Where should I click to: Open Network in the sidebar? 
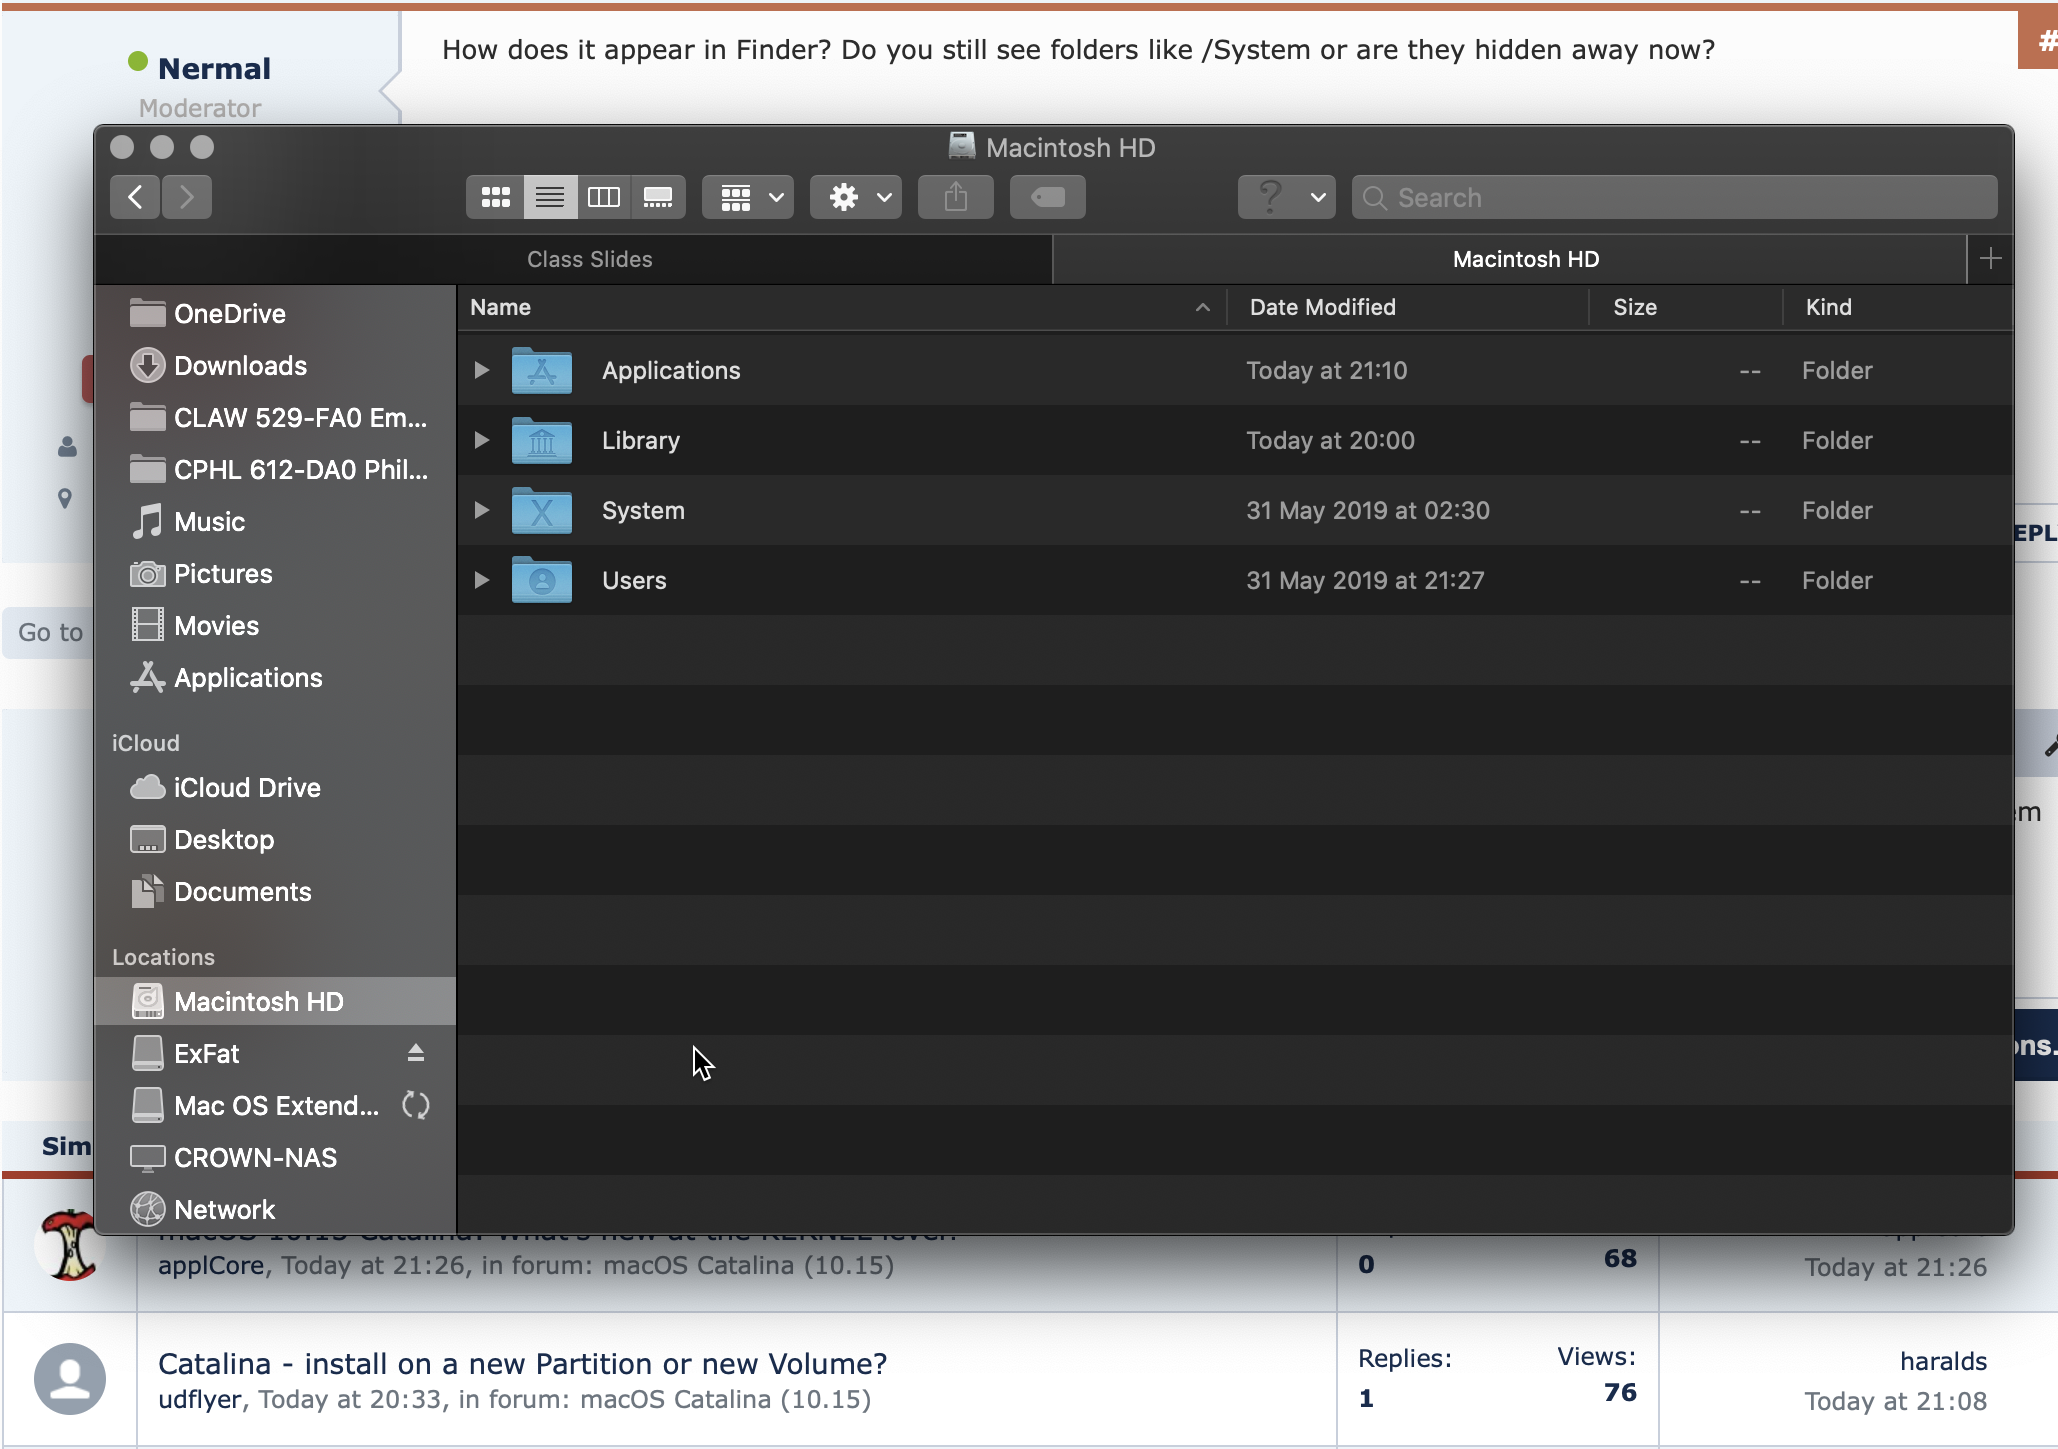275,1210
